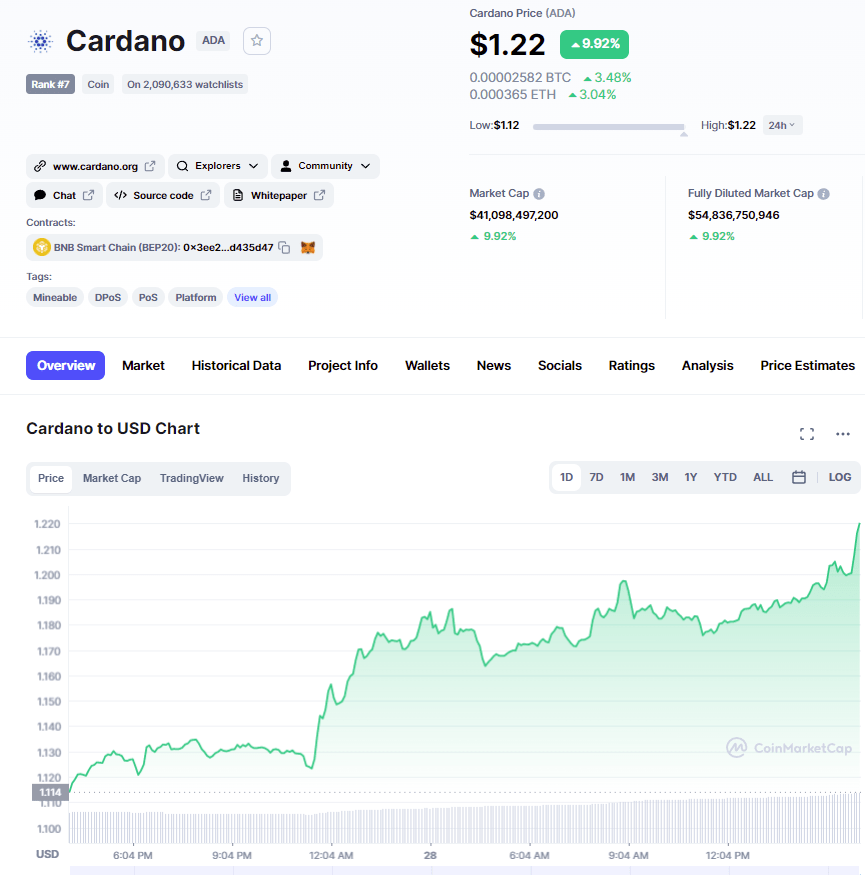Open fullscreen chart view icon
Viewport: 865px width, 875px height.
pos(807,434)
